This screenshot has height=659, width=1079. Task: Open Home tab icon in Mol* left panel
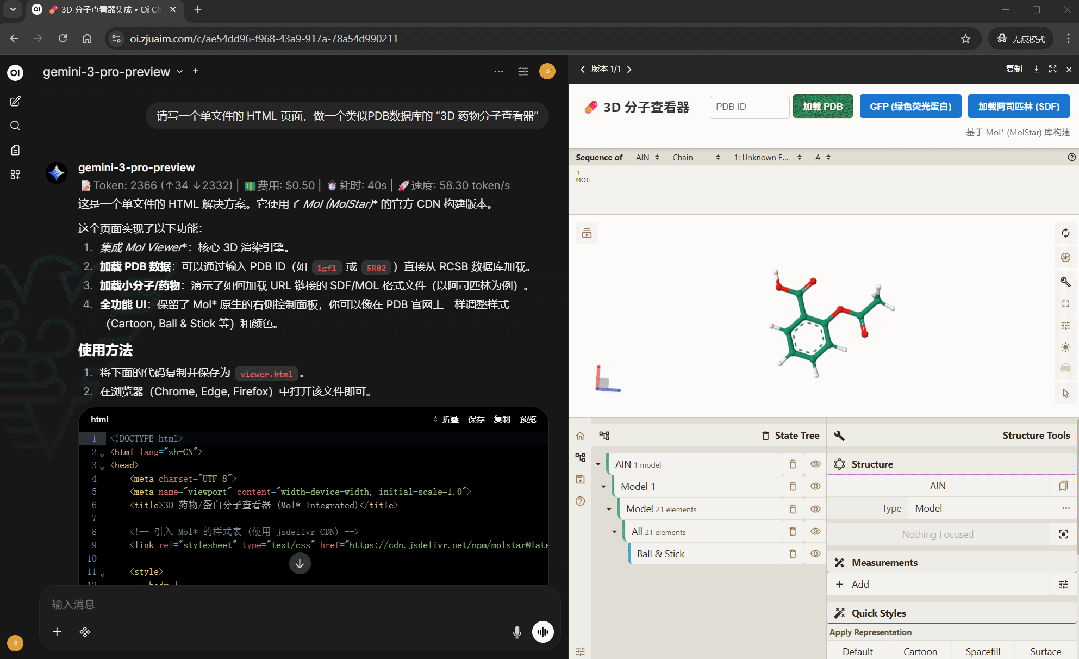click(x=580, y=435)
